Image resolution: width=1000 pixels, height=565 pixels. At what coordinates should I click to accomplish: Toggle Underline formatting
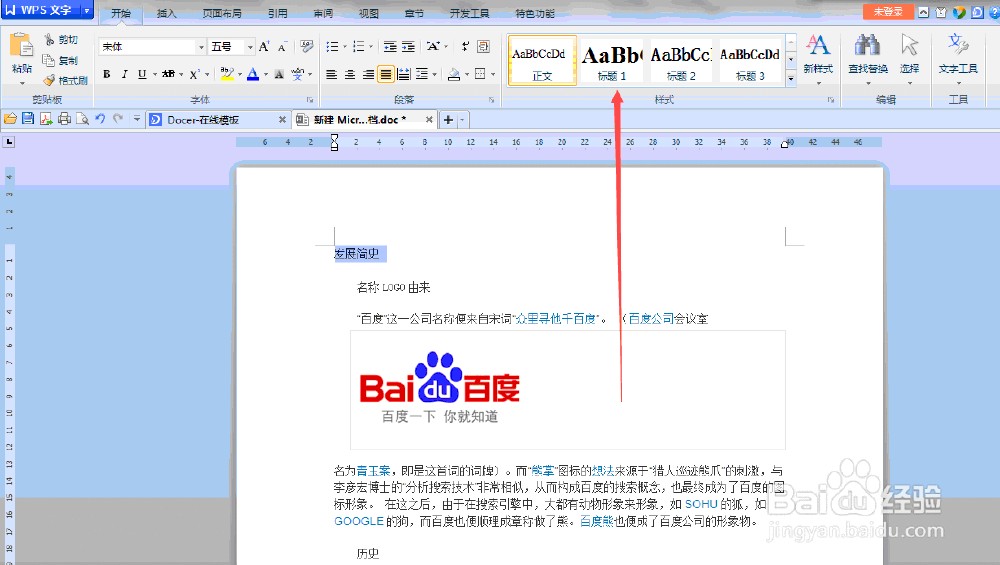142,74
